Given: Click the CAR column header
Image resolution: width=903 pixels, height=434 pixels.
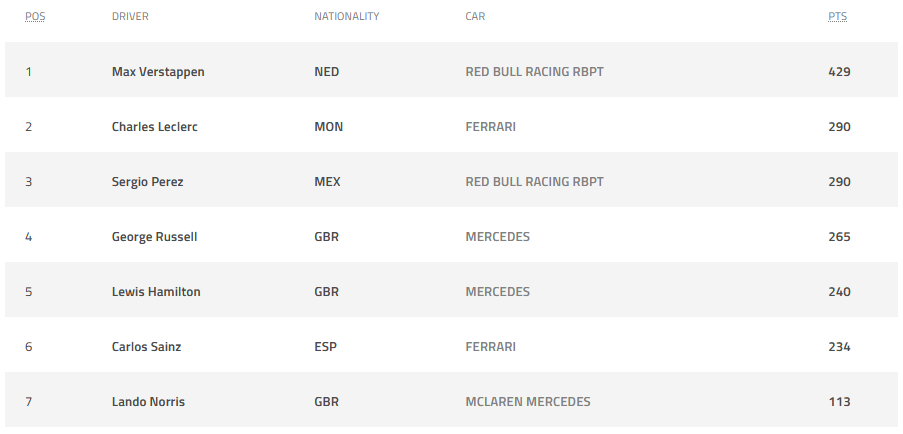Looking at the screenshot, I should [x=475, y=17].
